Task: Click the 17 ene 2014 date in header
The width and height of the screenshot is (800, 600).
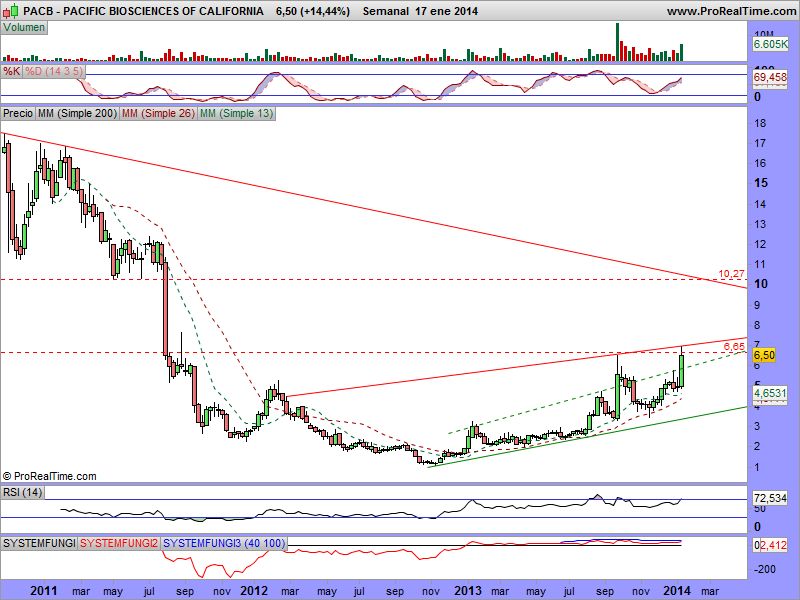Action: point(446,11)
